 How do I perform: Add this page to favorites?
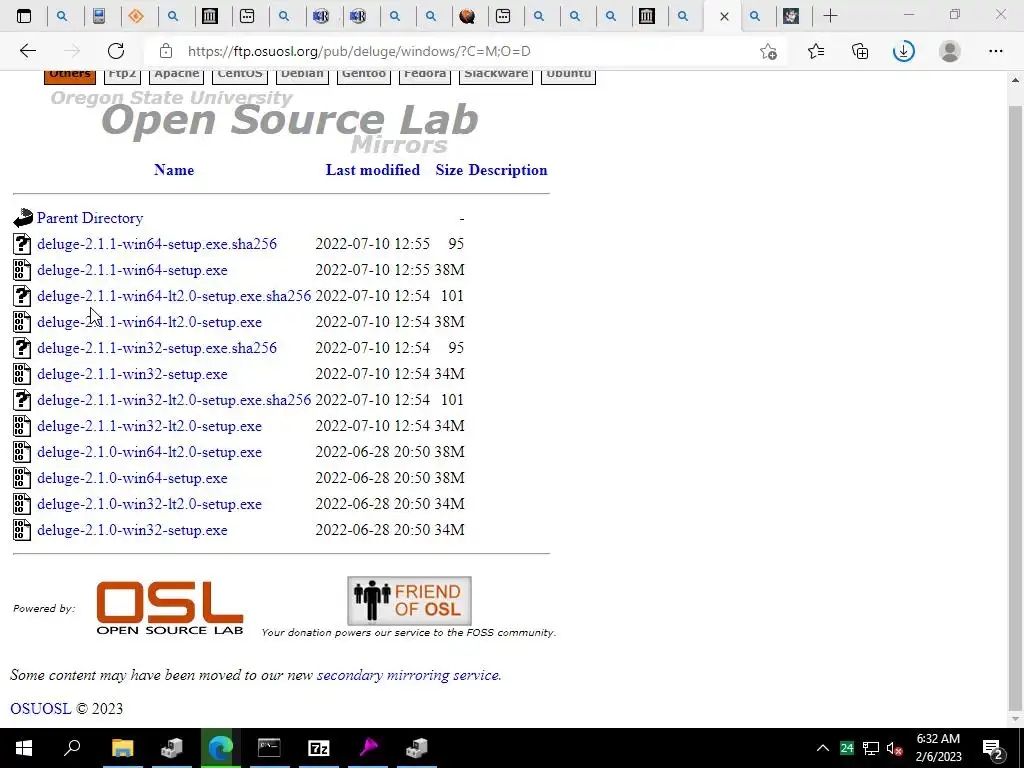(769, 51)
